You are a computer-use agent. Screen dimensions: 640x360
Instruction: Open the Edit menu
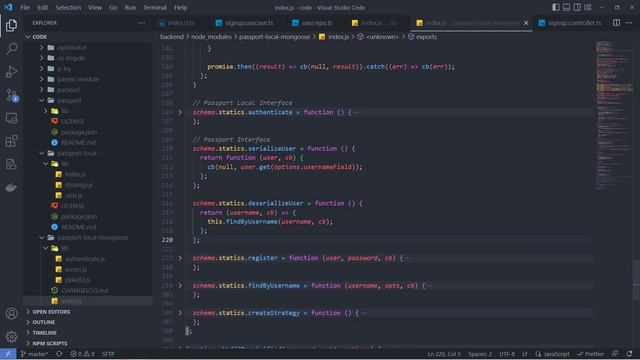point(42,7)
